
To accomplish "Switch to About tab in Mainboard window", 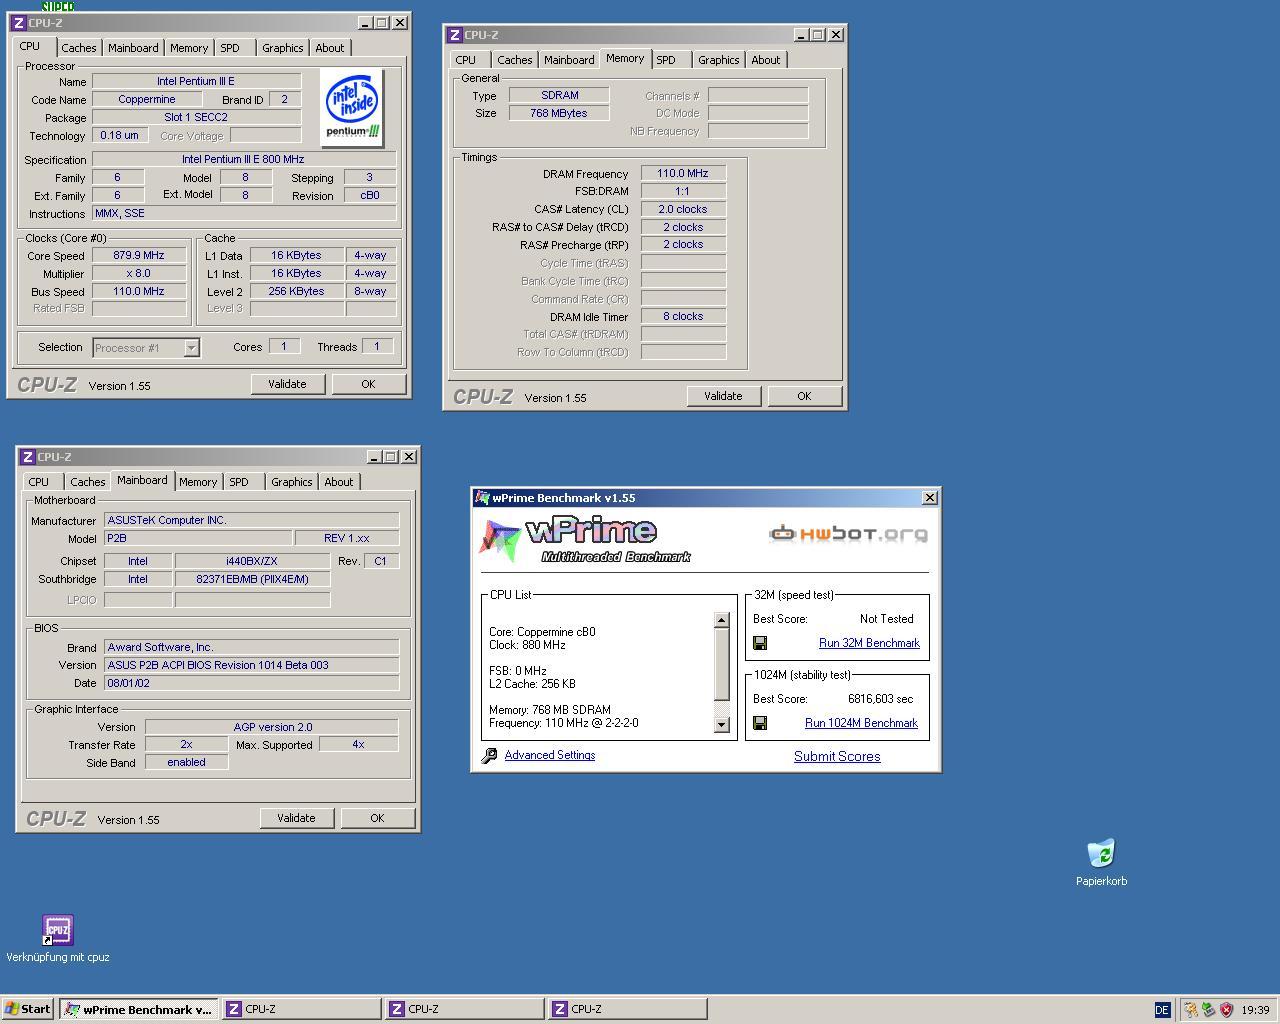I will click(338, 482).
